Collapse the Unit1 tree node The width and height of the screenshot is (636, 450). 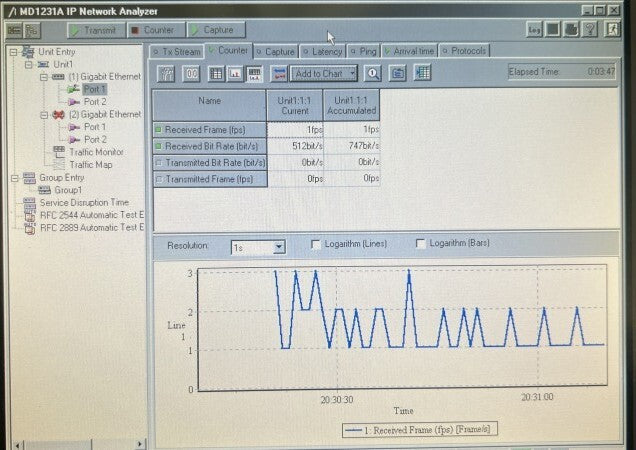(28, 65)
